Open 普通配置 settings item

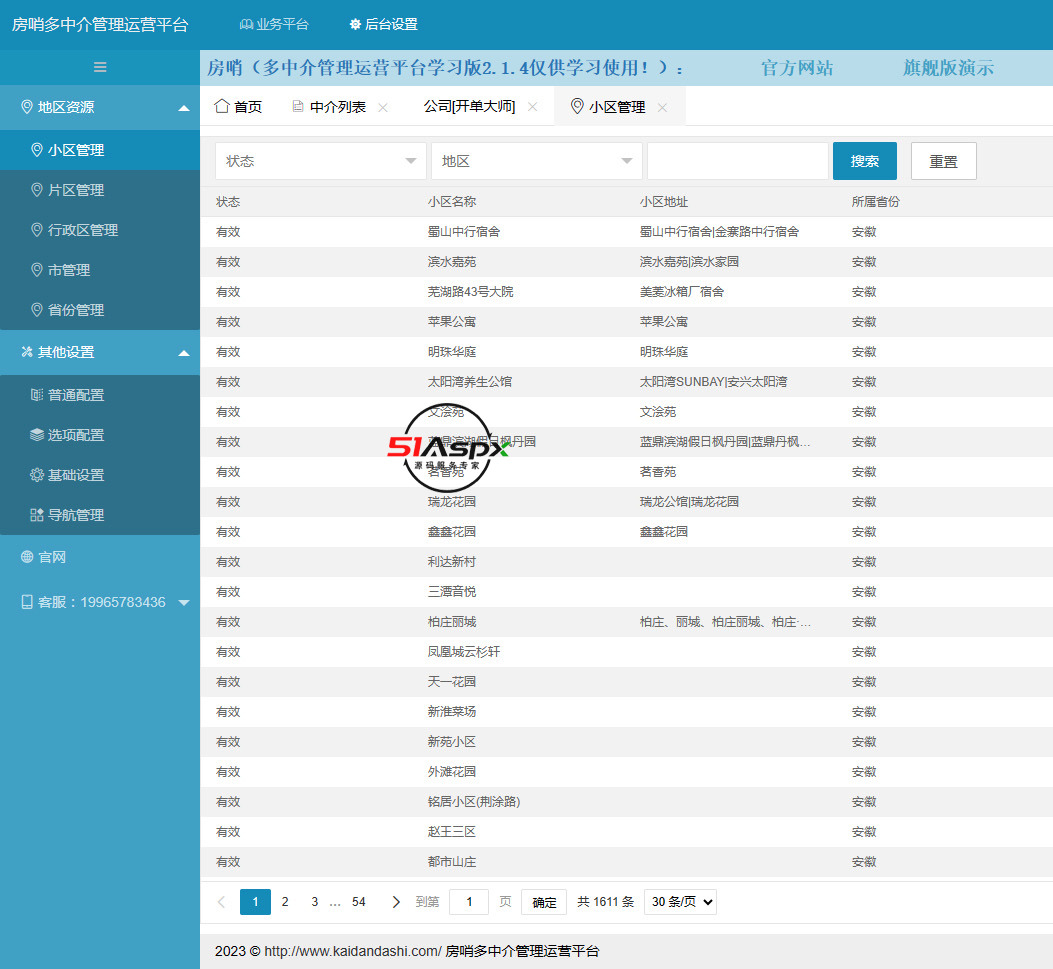[75, 395]
